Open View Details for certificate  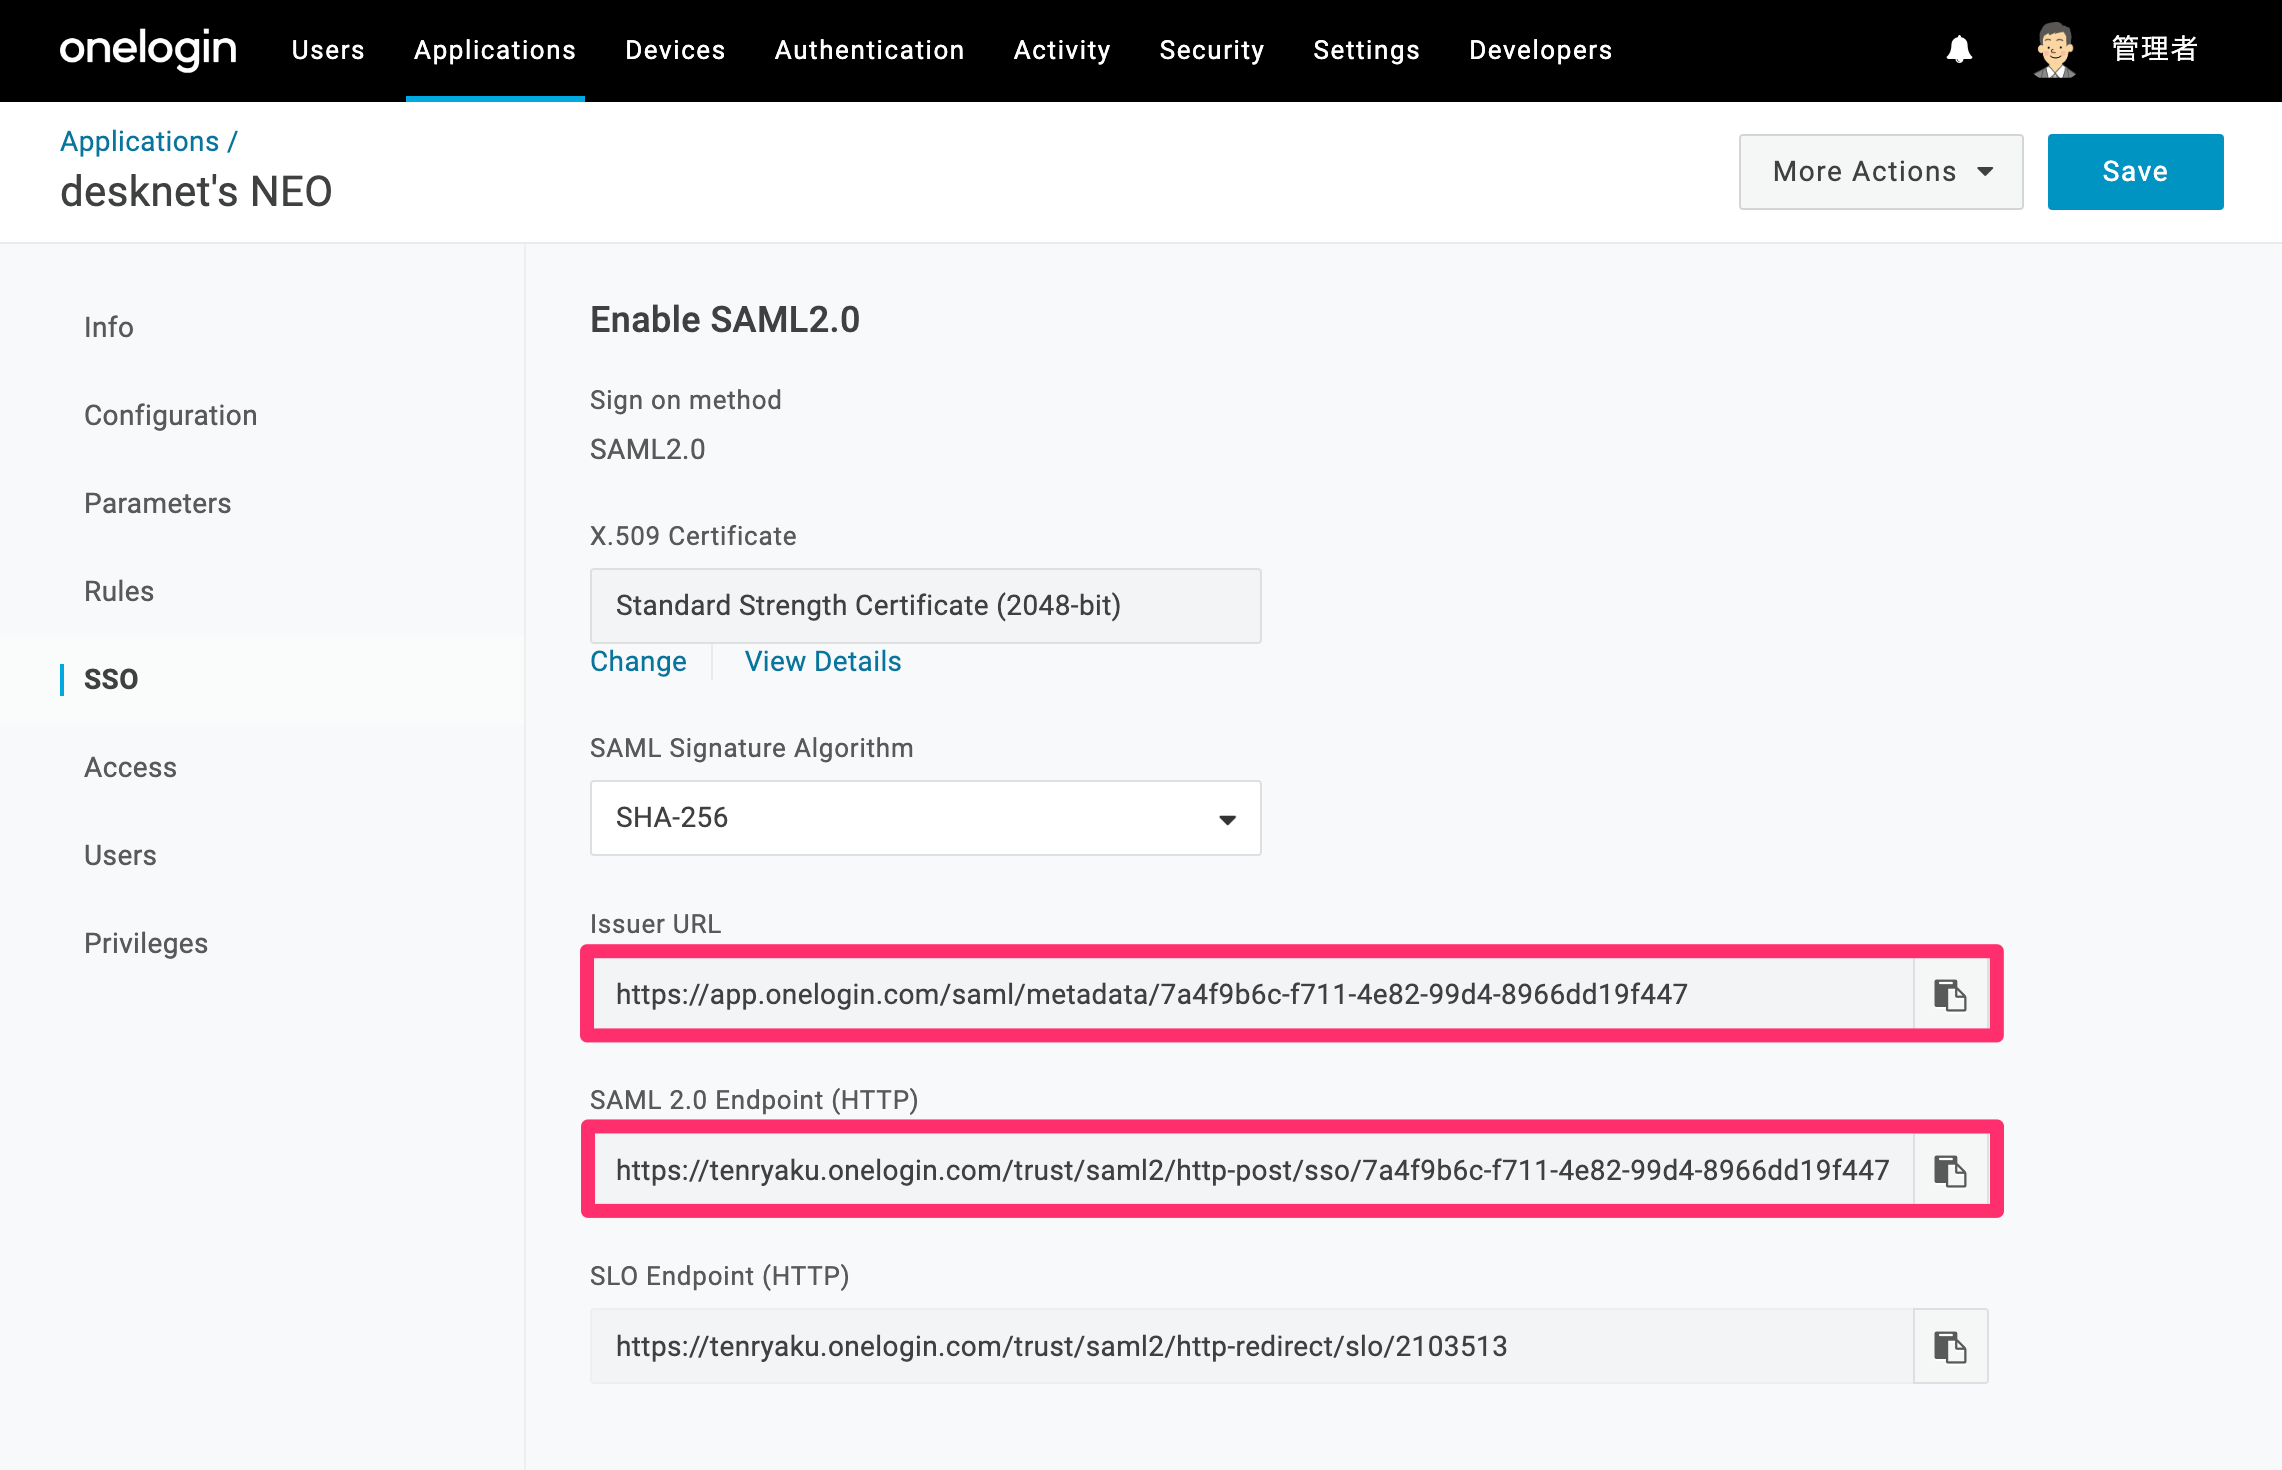(823, 662)
